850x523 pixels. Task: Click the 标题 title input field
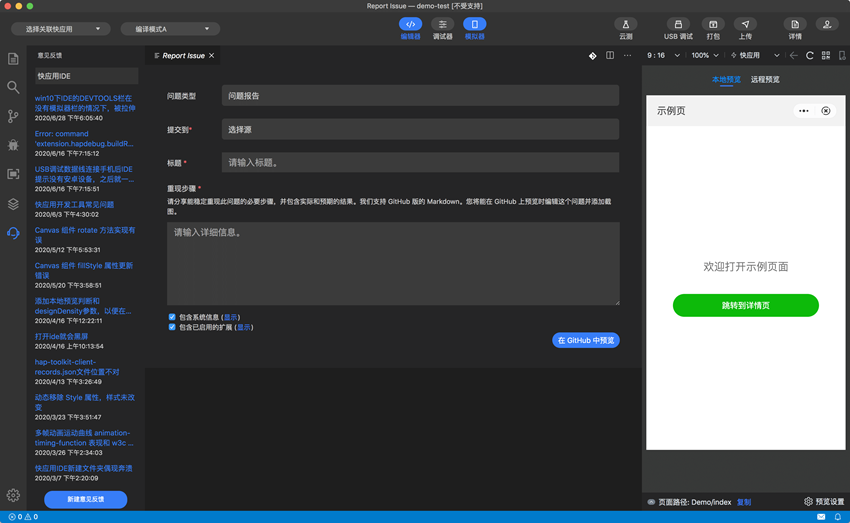point(420,163)
